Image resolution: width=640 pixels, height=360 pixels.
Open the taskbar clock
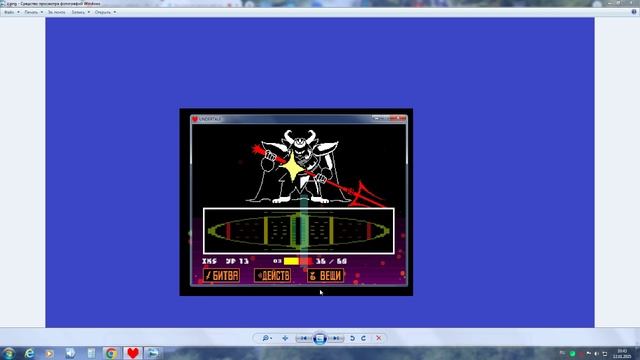[x=622, y=353]
